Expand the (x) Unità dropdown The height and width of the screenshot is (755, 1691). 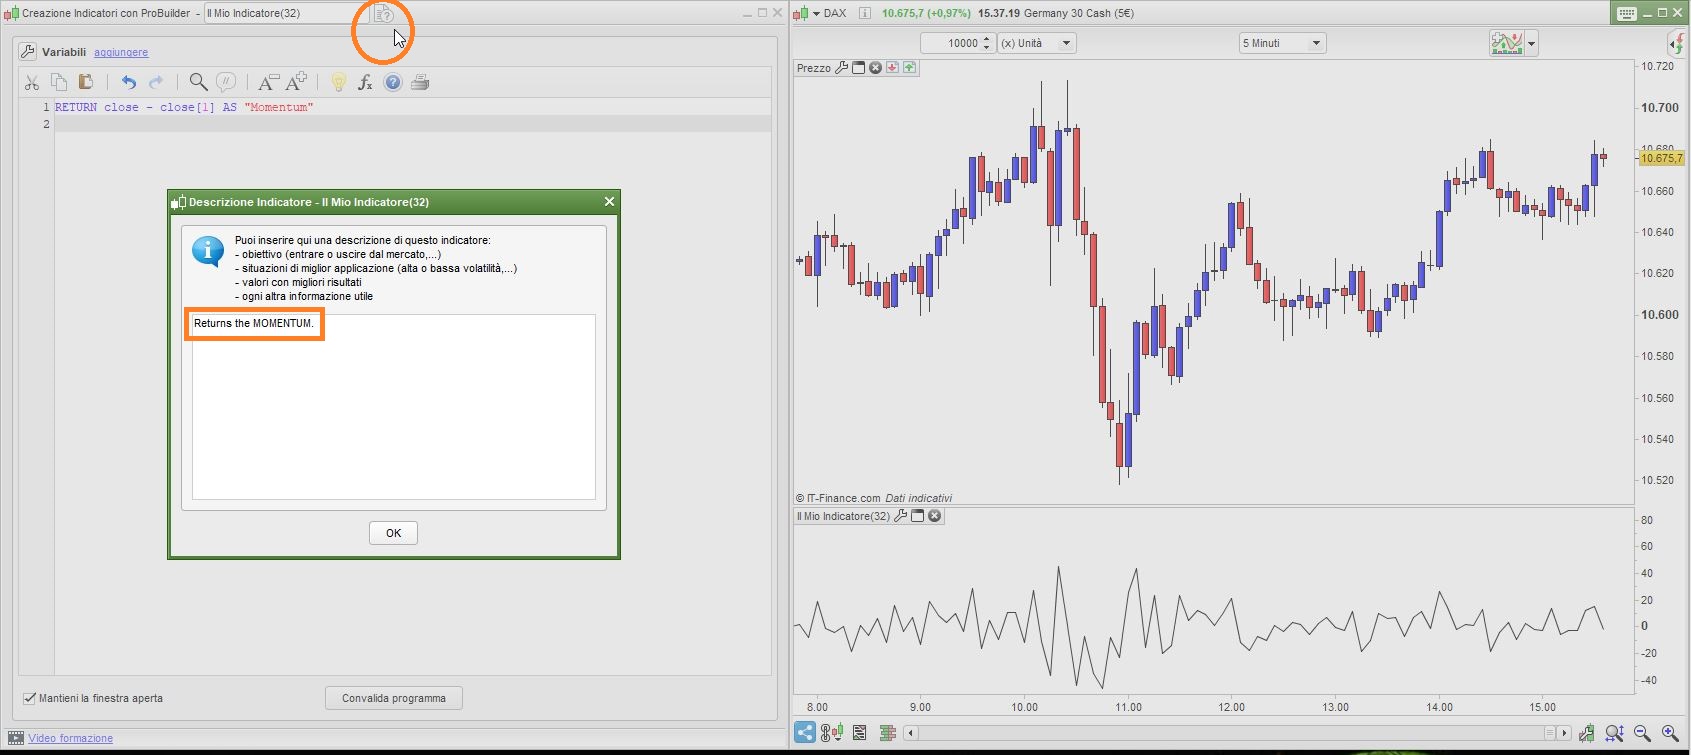[x=1066, y=43]
